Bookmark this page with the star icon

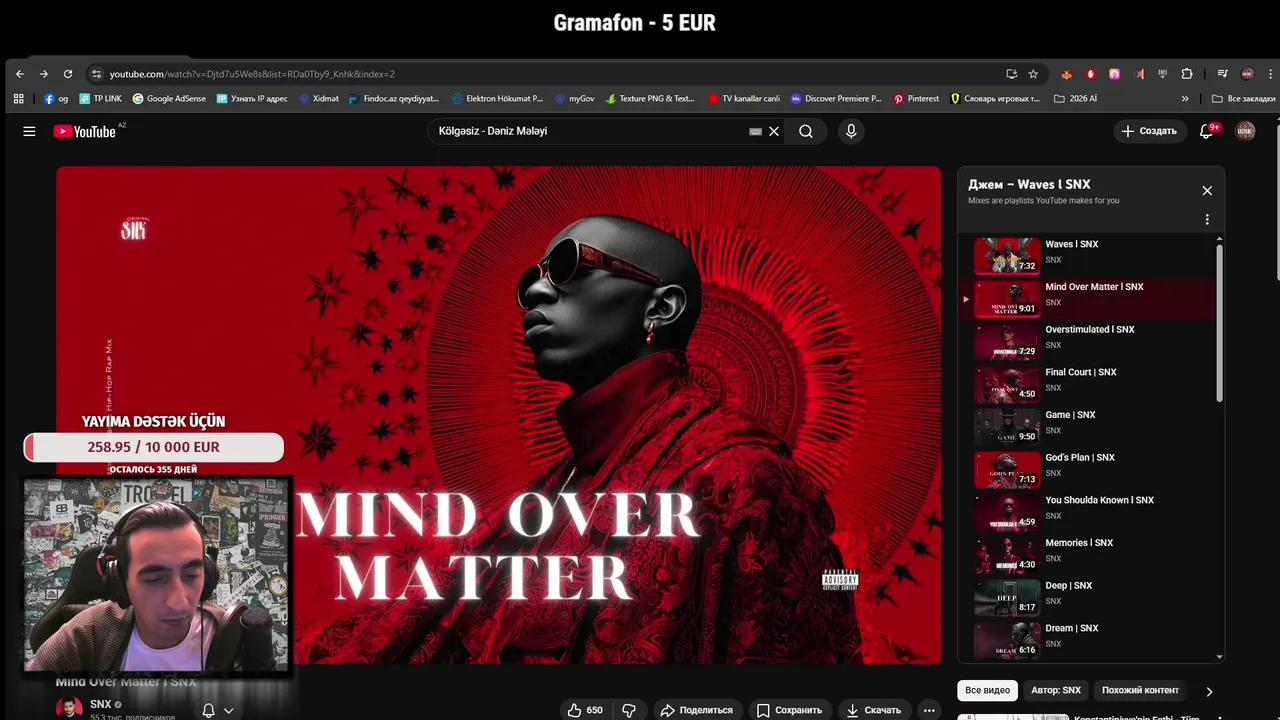(1033, 74)
